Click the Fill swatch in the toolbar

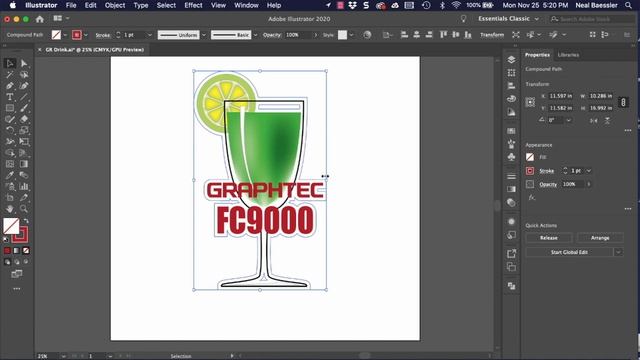[11, 226]
